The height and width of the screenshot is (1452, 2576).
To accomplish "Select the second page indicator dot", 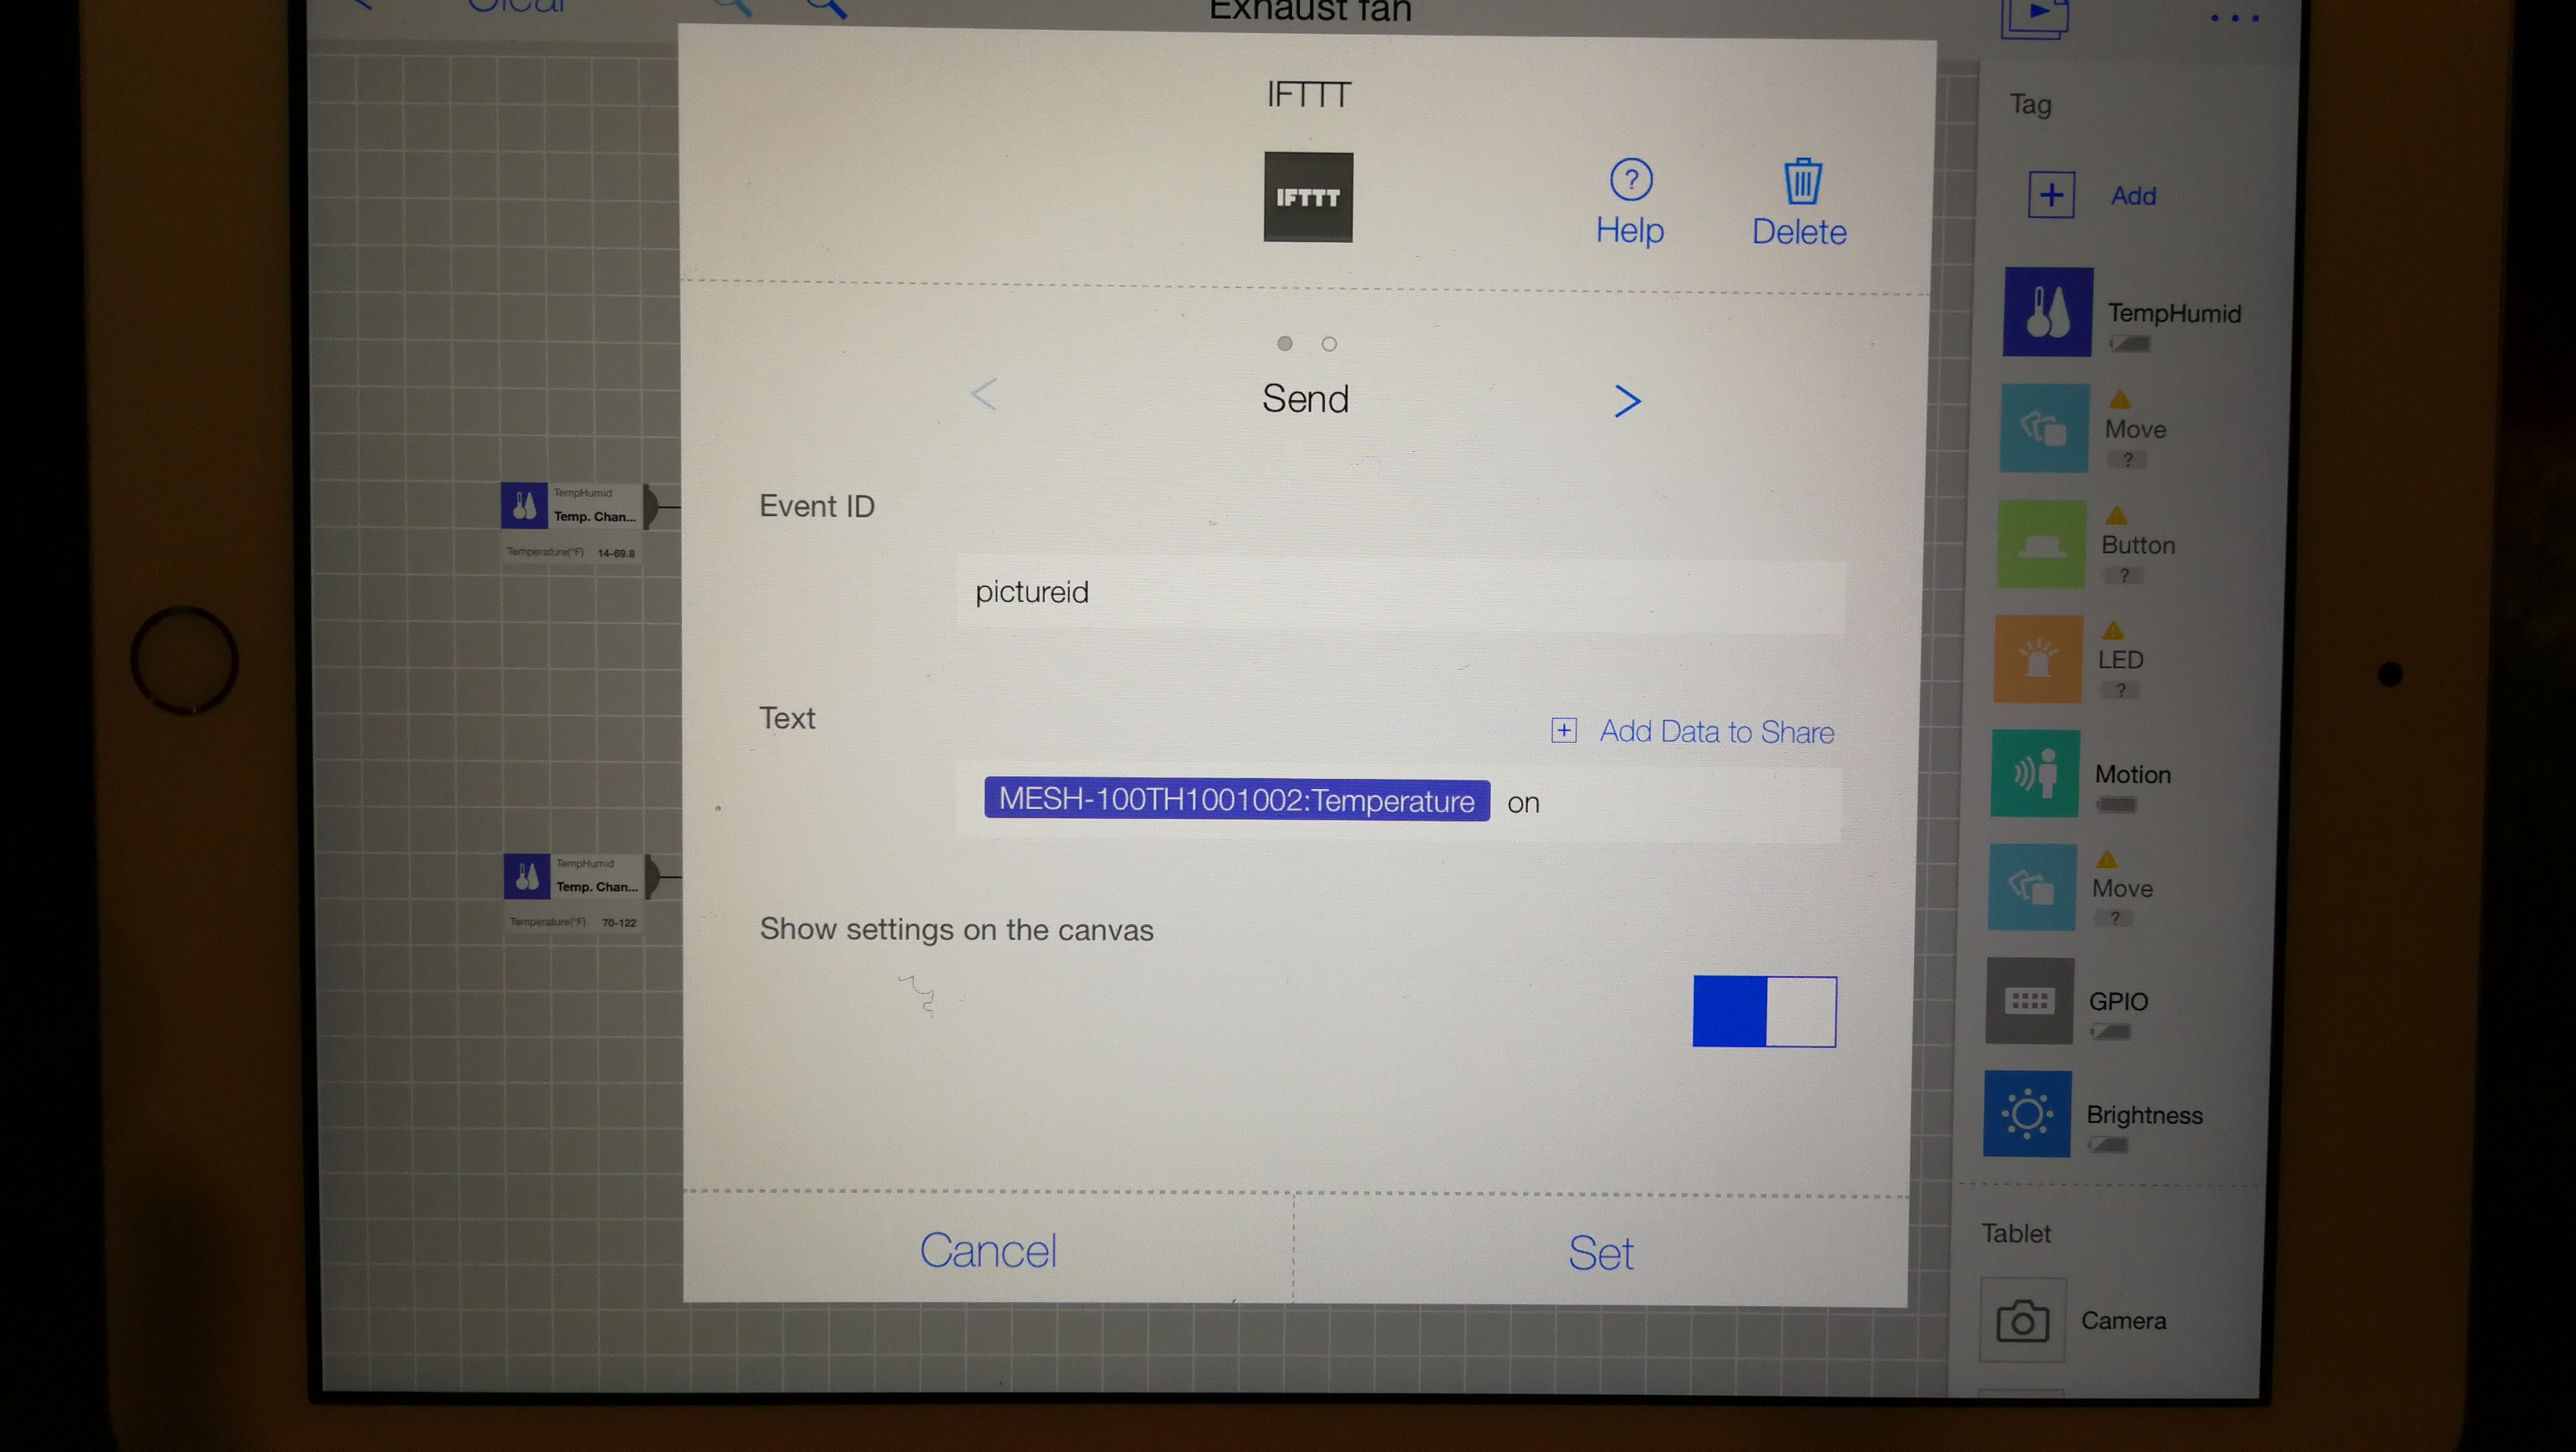I will tap(1329, 344).
